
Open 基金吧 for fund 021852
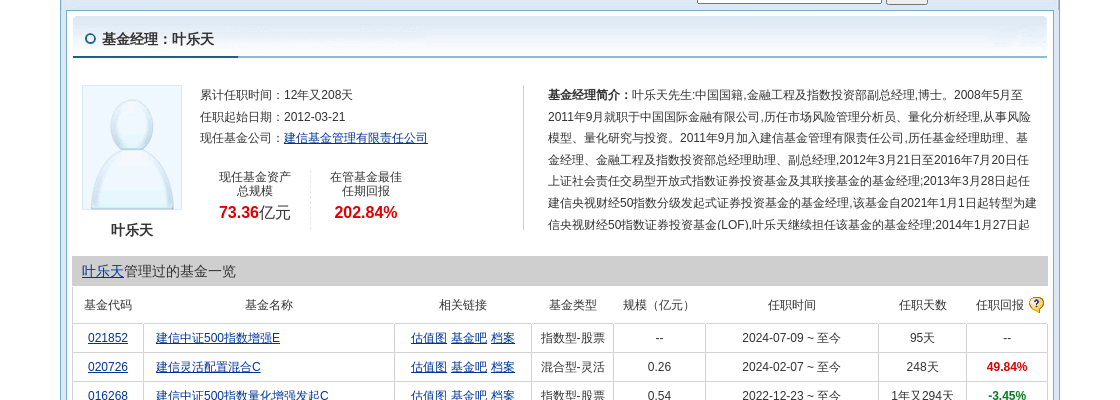469,339
